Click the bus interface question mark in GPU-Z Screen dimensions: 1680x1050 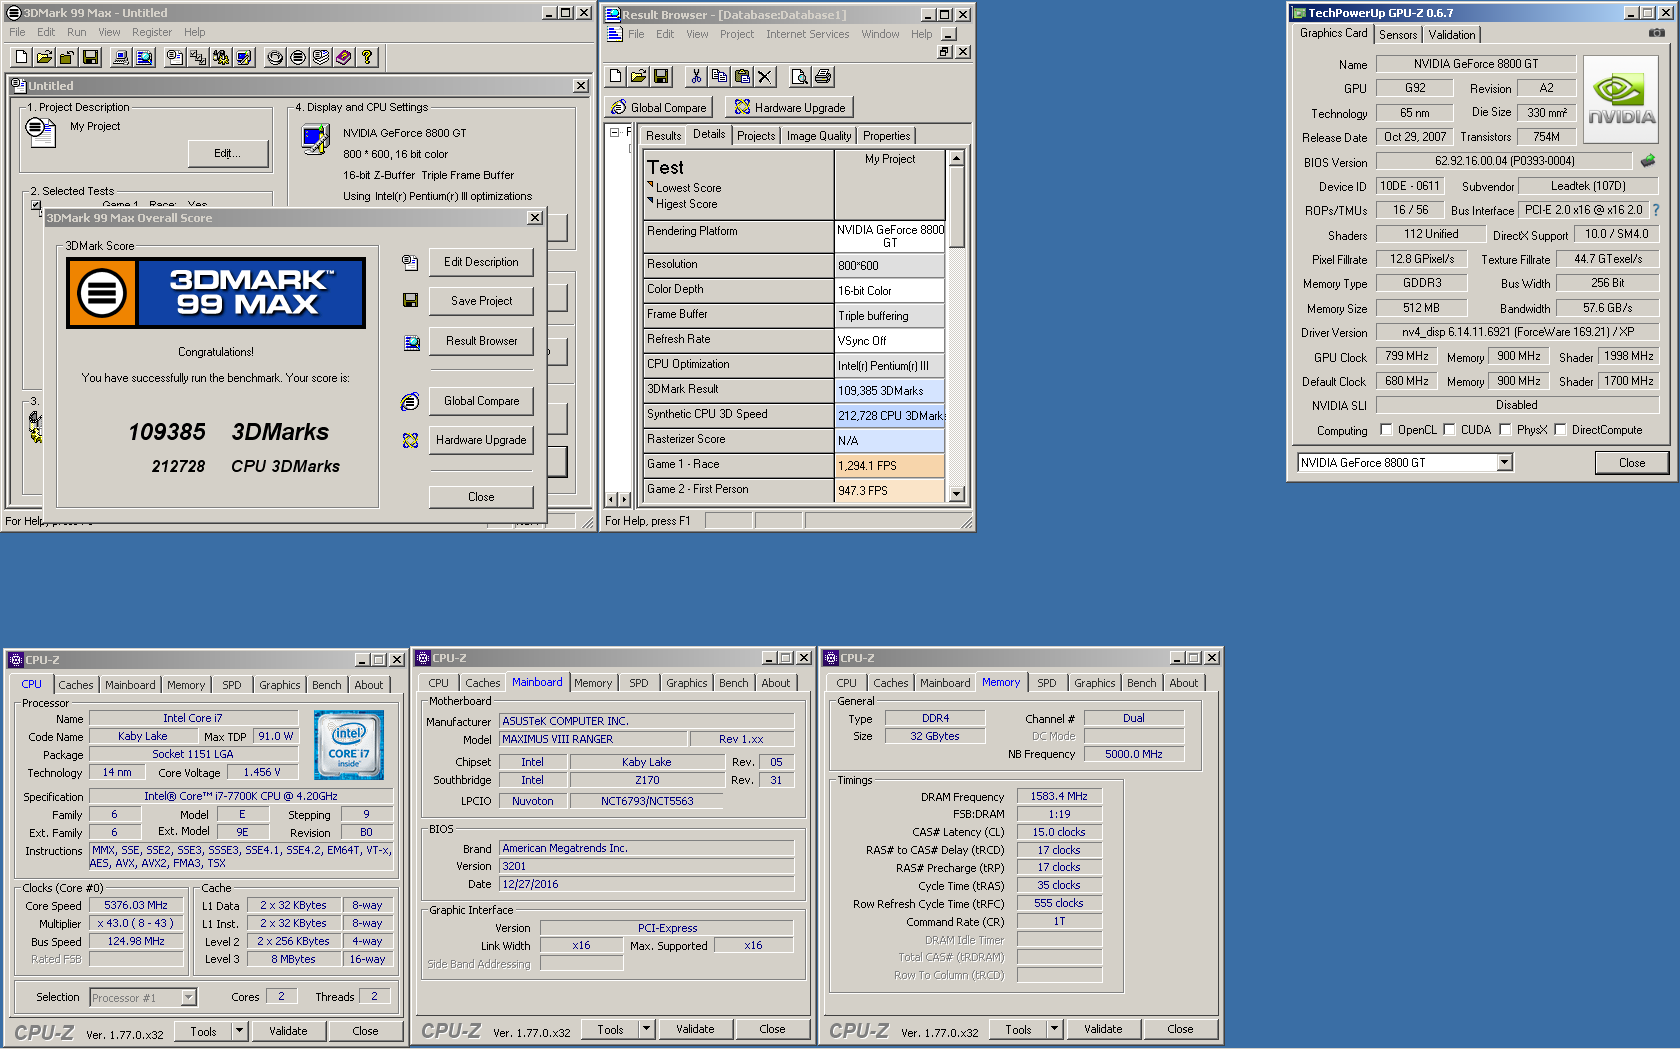point(1655,210)
